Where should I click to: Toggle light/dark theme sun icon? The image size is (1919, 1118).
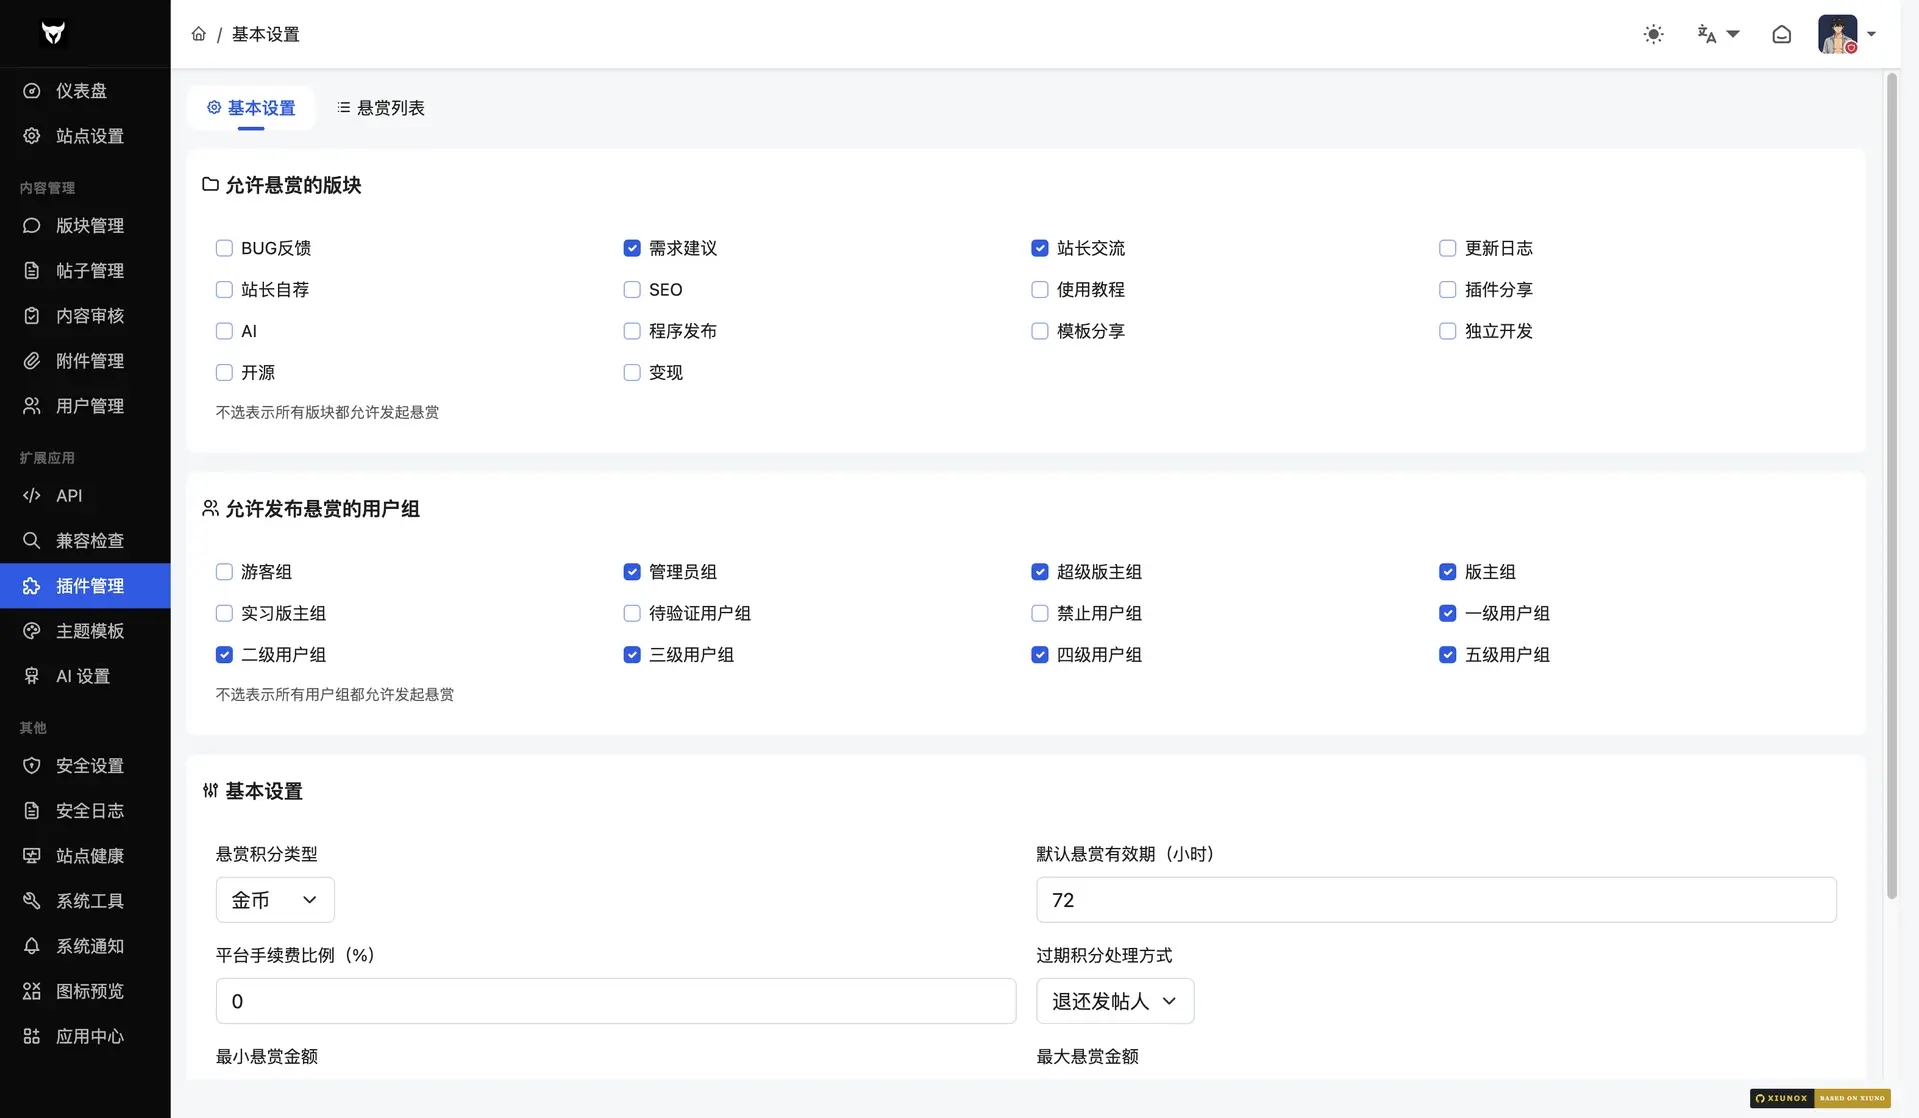(x=1653, y=34)
